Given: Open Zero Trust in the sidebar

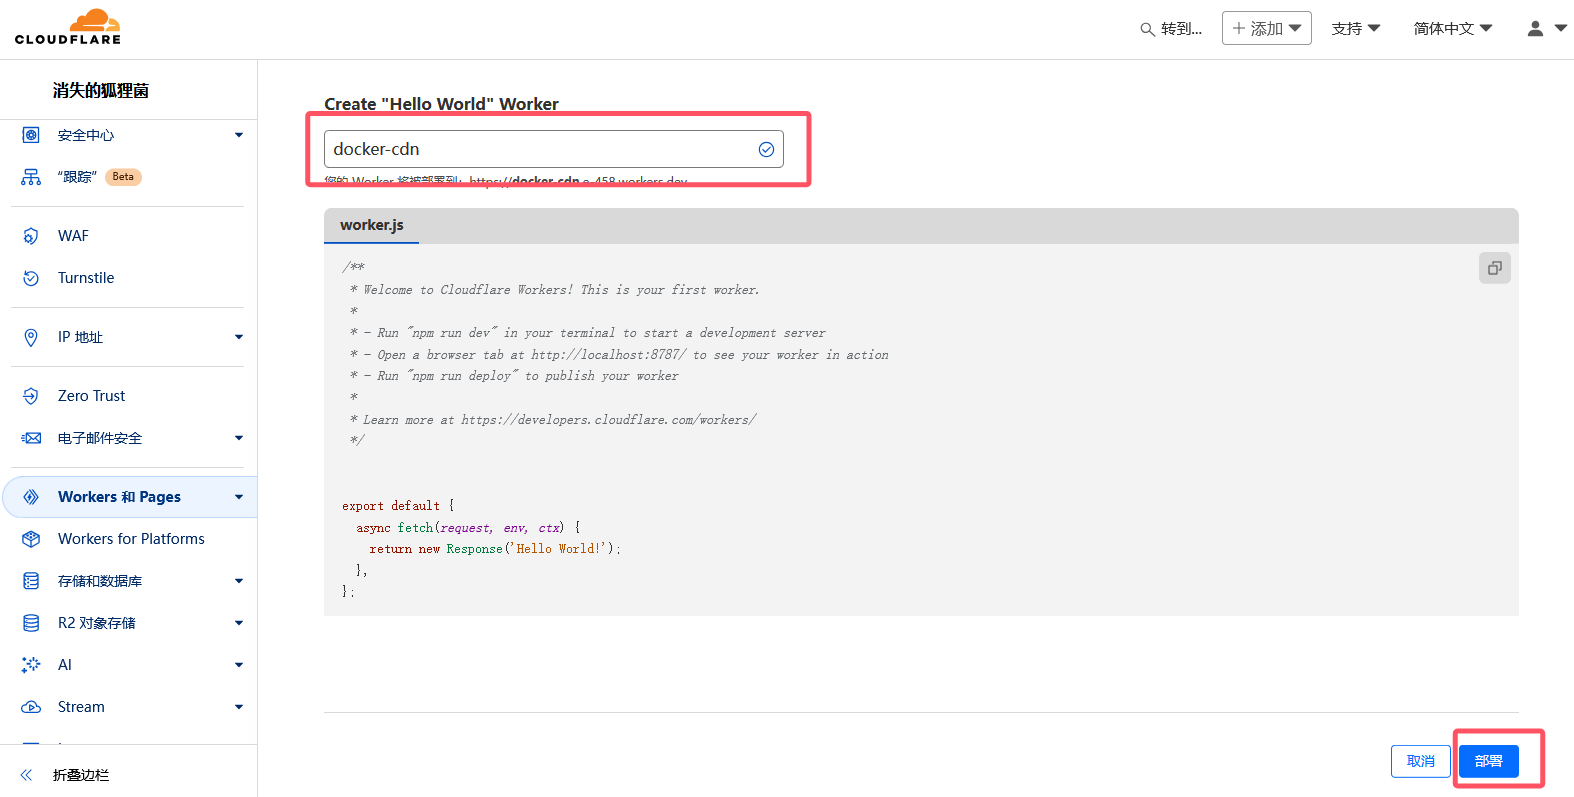Looking at the screenshot, I should [91, 396].
